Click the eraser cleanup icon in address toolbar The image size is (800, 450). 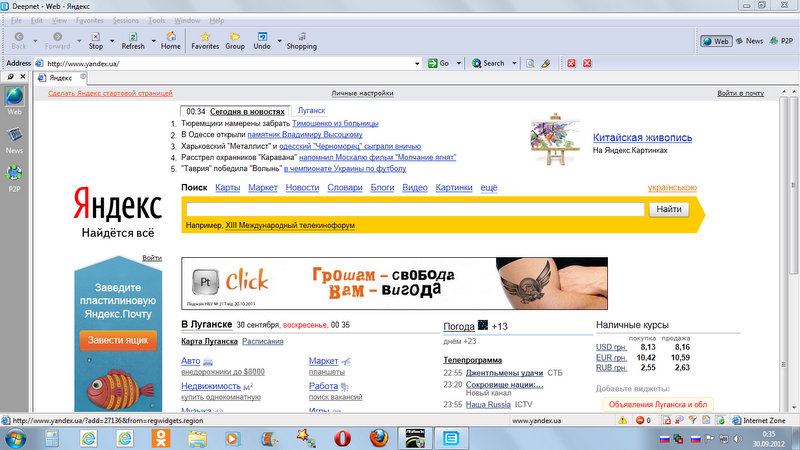[546, 63]
